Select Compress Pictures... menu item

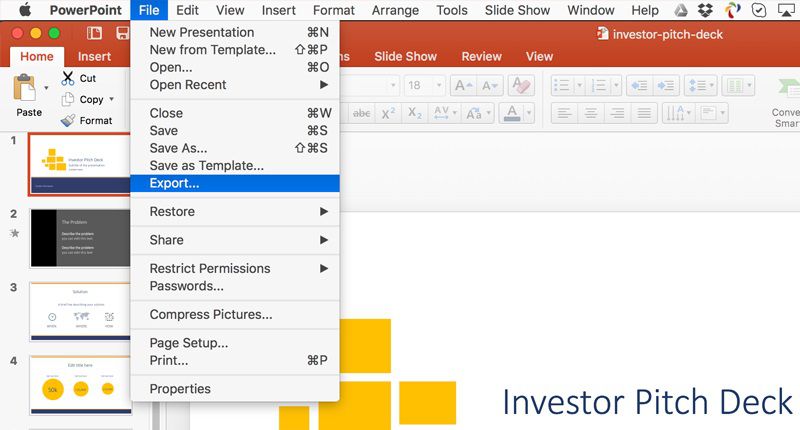tap(210, 314)
